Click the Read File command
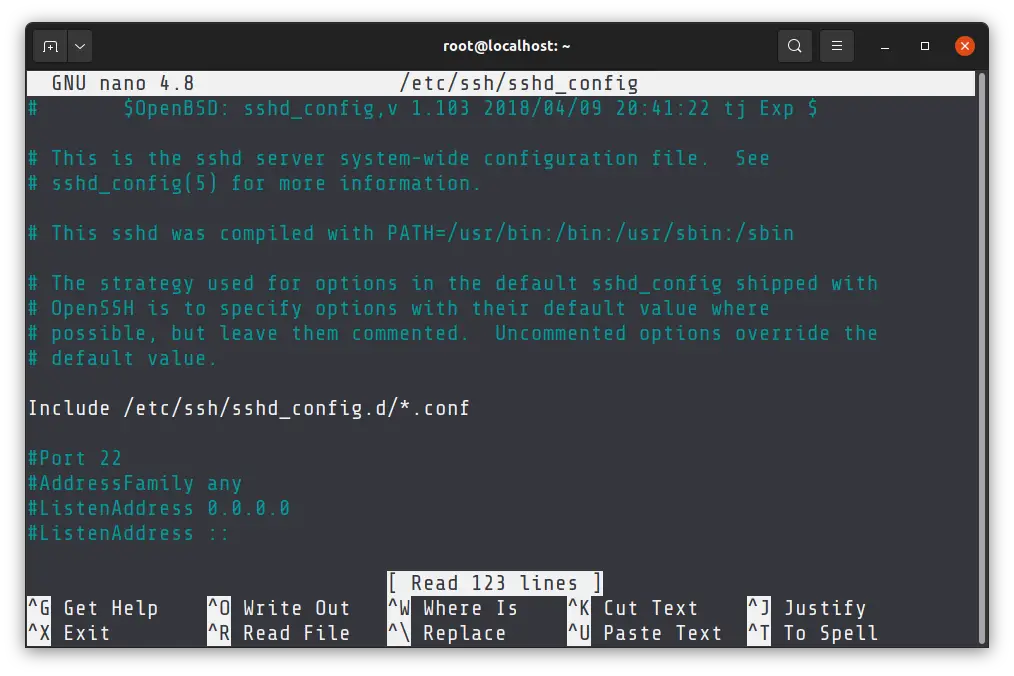This screenshot has height=676, width=1014. [297, 633]
